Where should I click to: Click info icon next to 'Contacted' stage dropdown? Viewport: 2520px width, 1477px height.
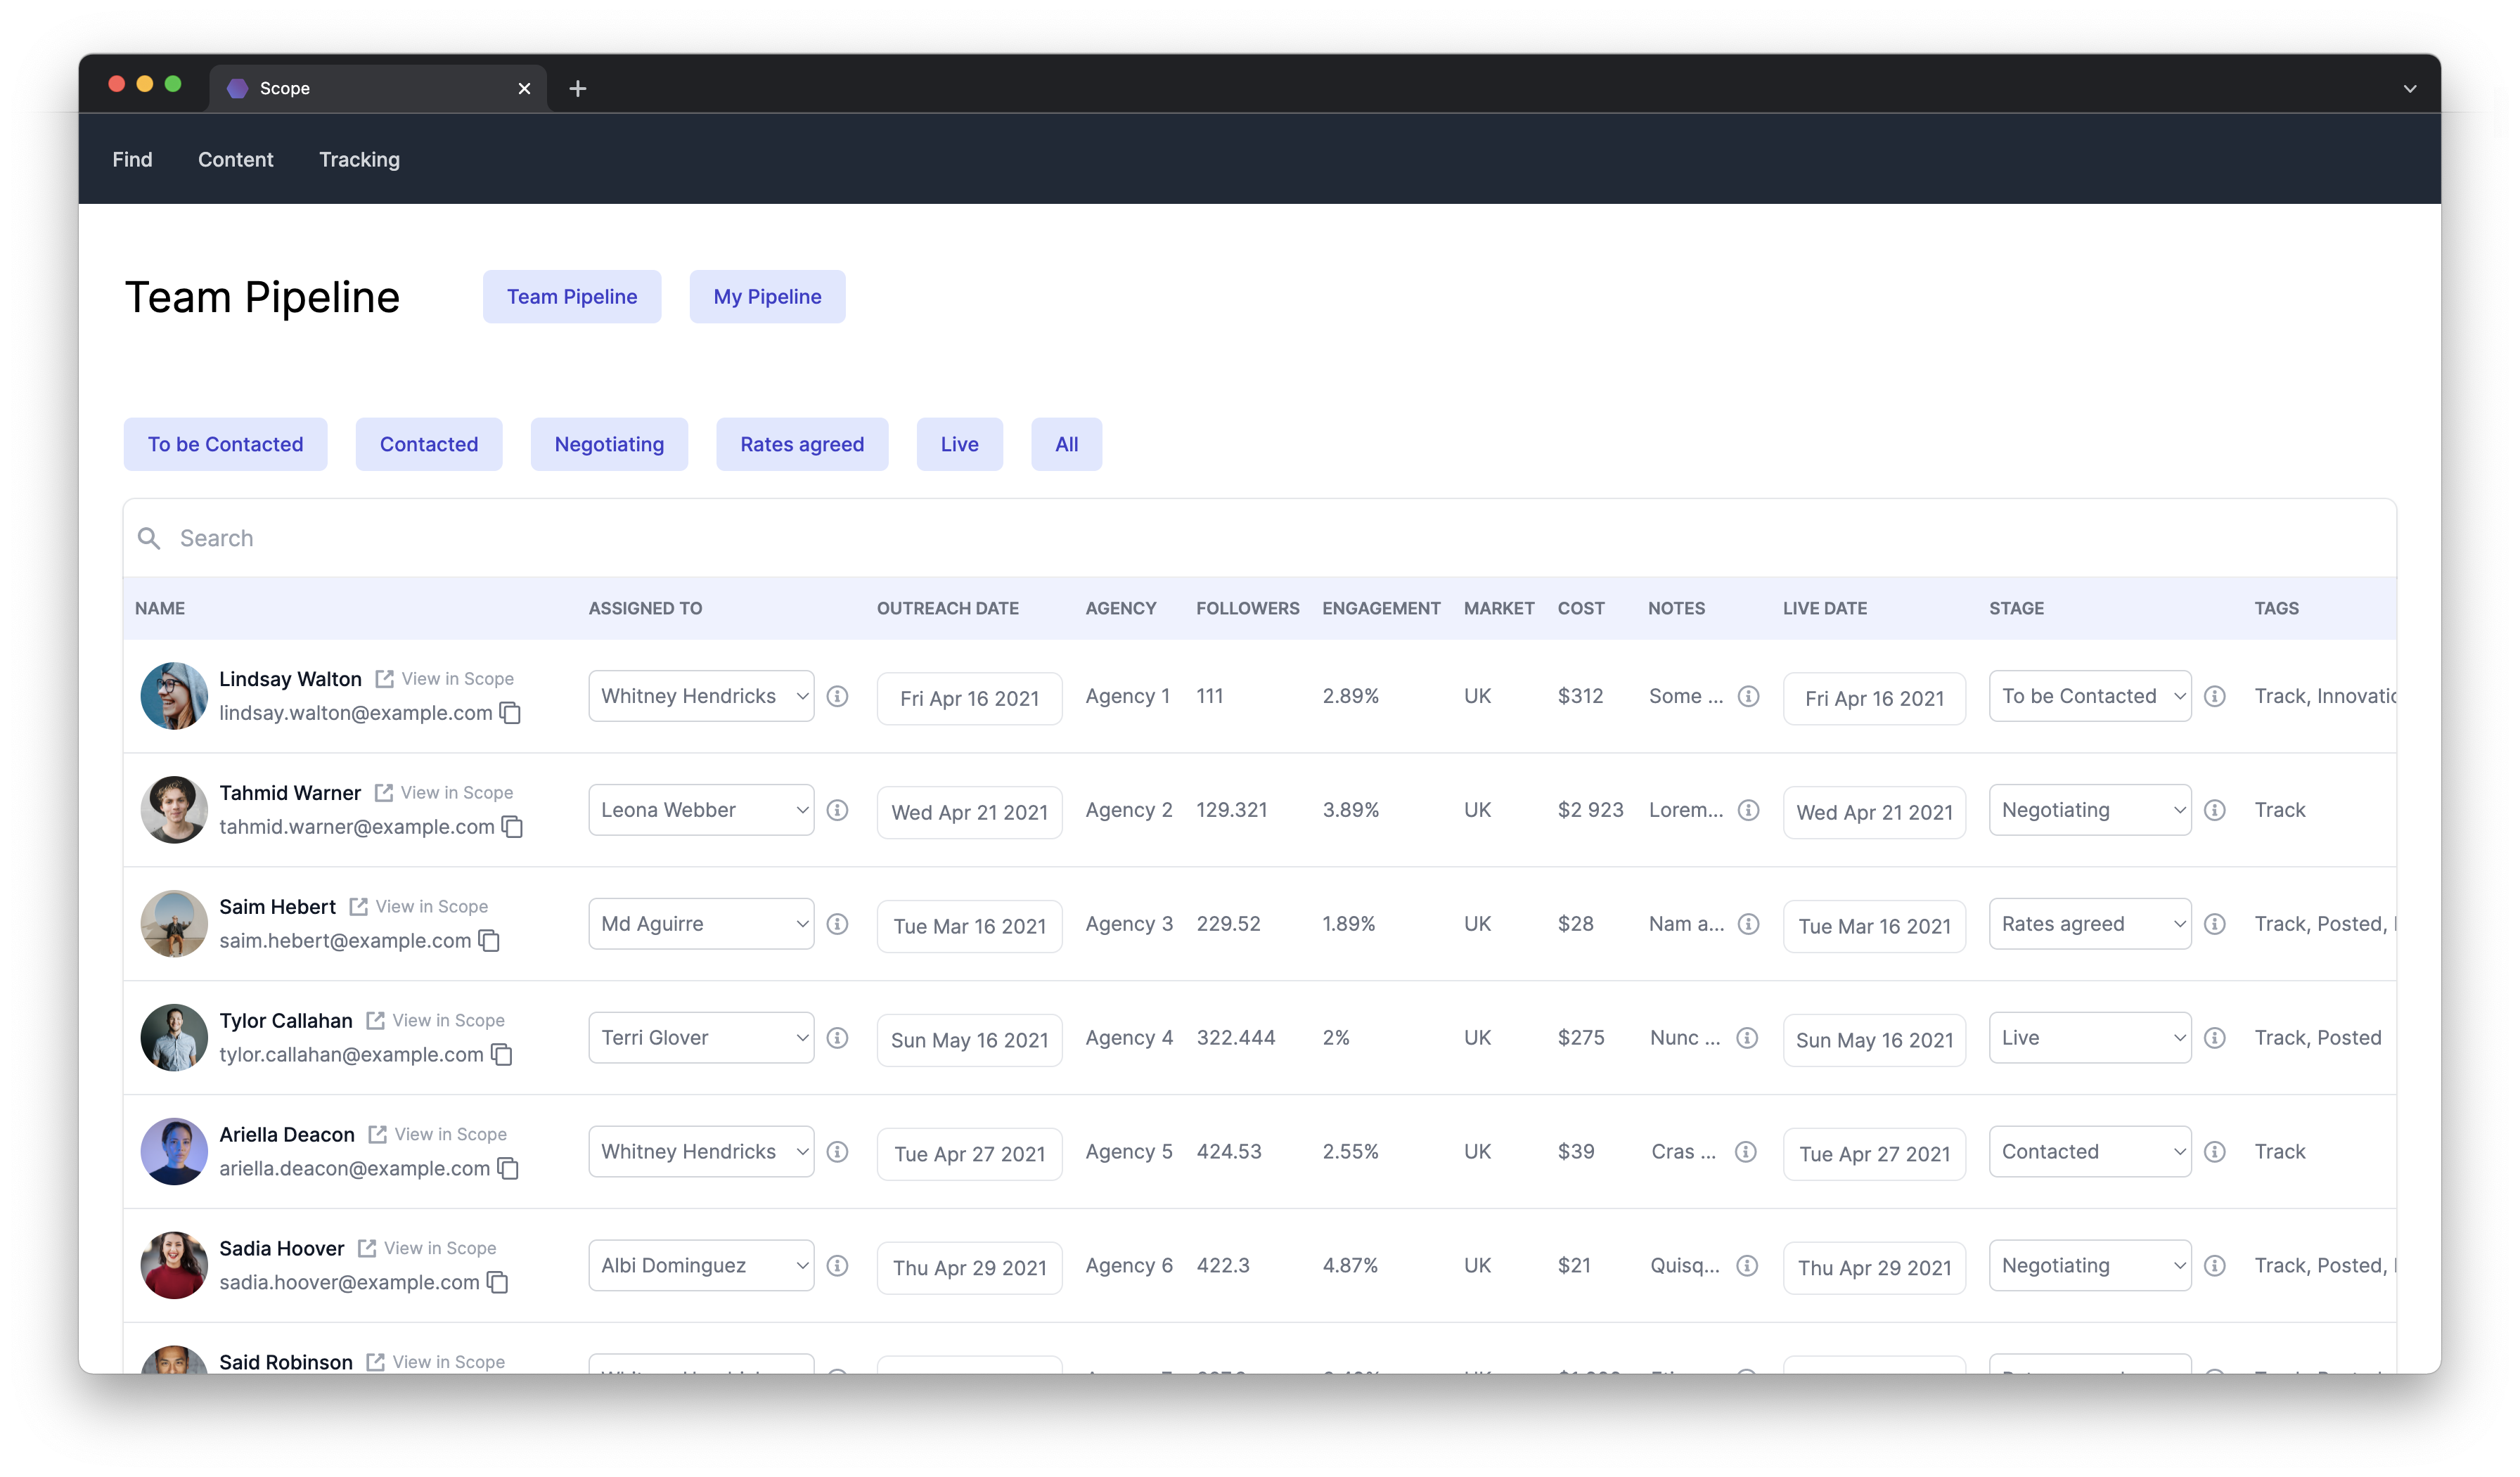click(x=2215, y=1152)
